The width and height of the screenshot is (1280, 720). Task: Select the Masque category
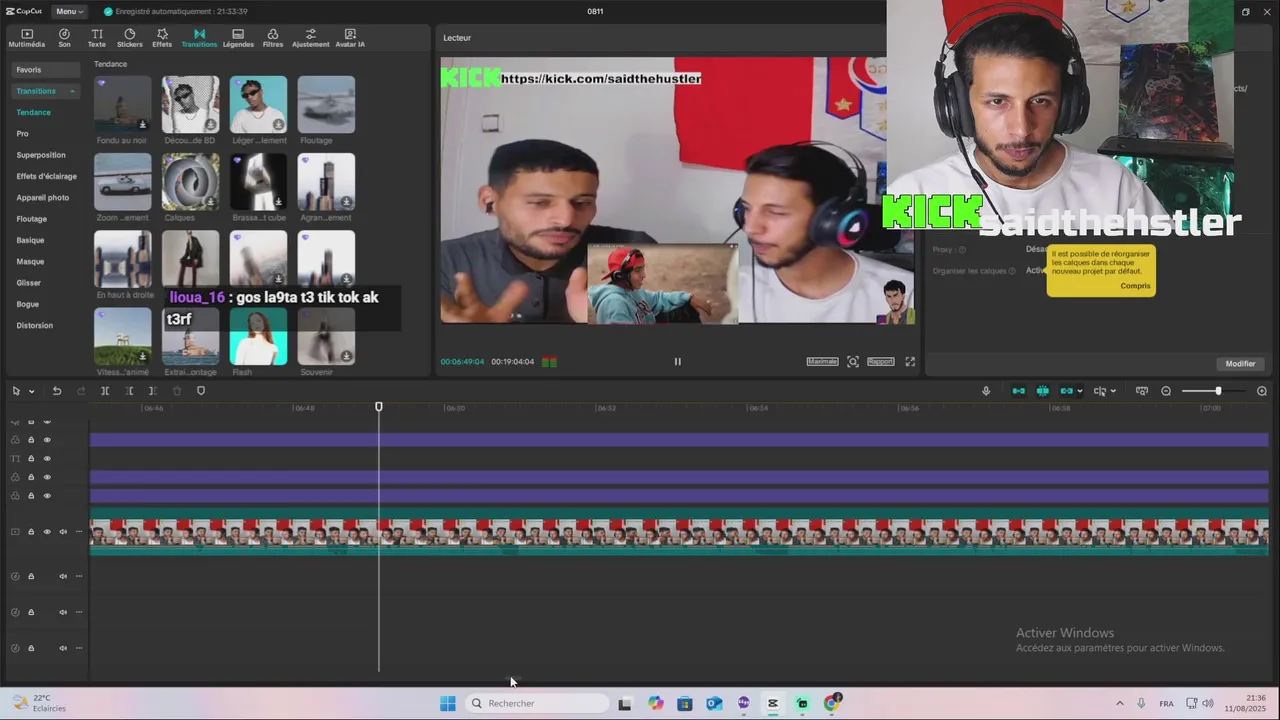pos(30,261)
